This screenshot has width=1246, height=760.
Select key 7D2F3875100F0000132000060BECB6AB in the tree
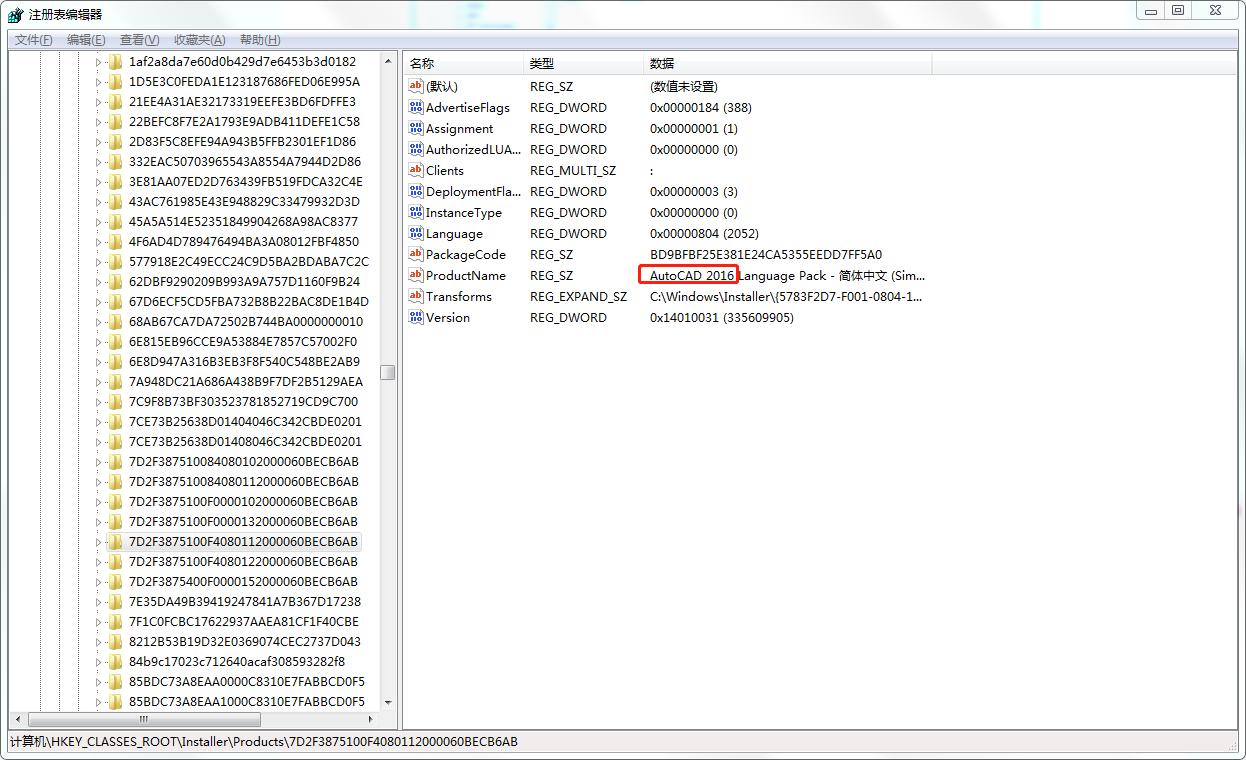pyautogui.click(x=243, y=522)
